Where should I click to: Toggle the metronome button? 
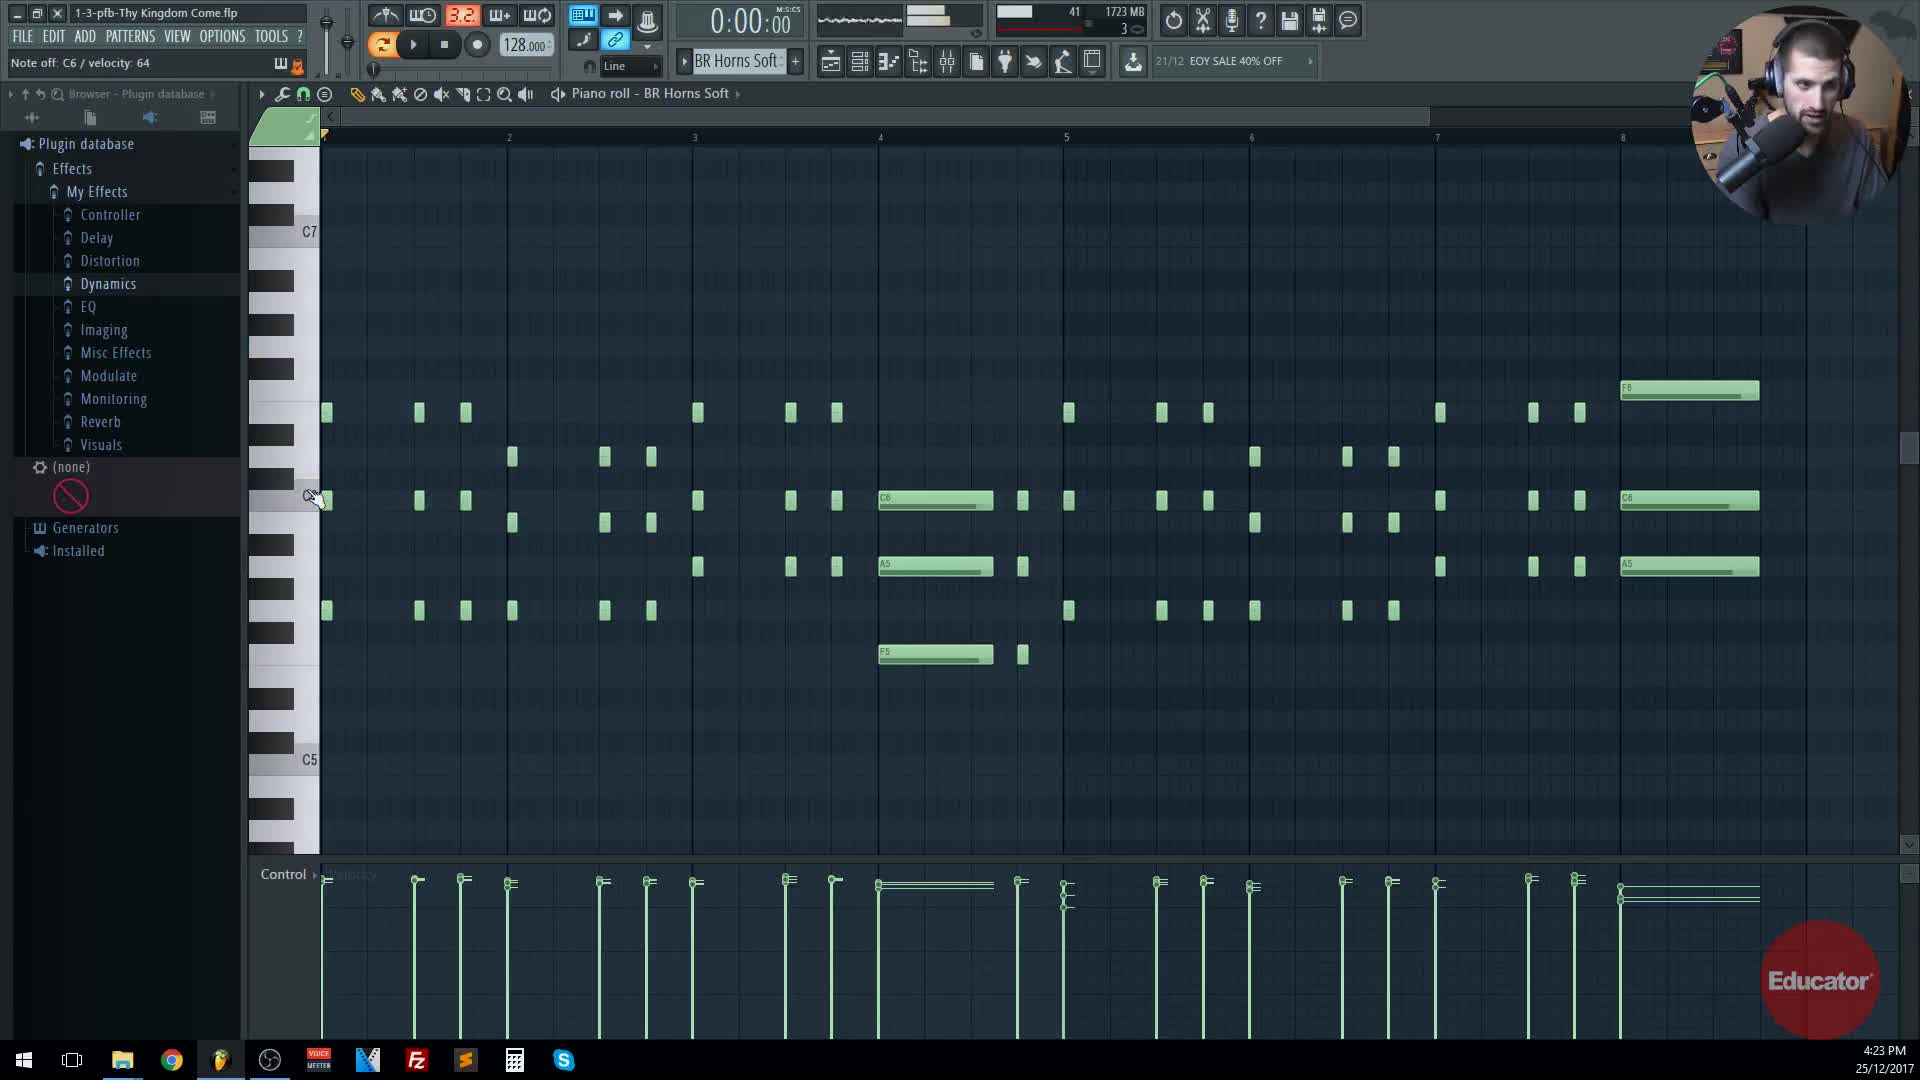pyautogui.click(x=386, y=16)
